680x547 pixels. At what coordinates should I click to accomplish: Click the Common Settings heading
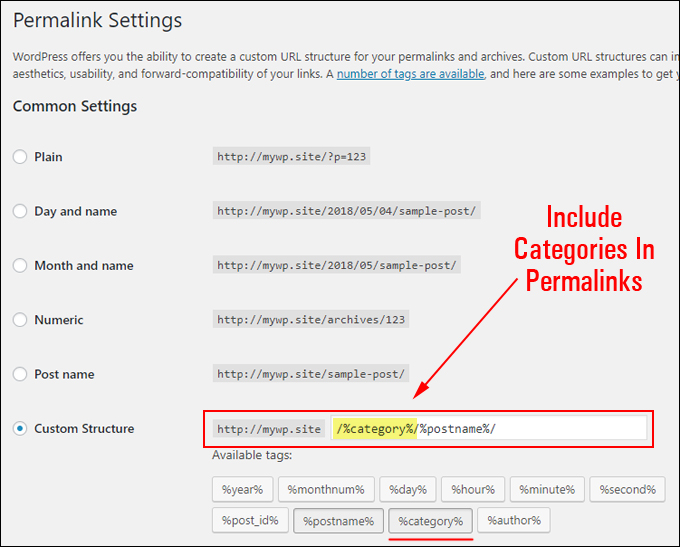(x=75, y=106)
